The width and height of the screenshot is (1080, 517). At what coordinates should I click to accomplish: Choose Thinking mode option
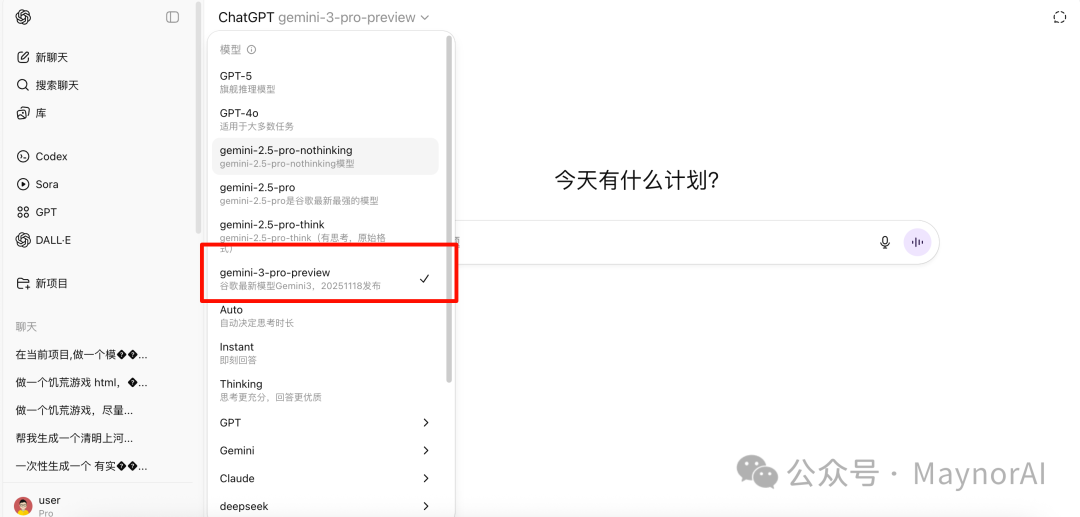[x=325, y=390]
